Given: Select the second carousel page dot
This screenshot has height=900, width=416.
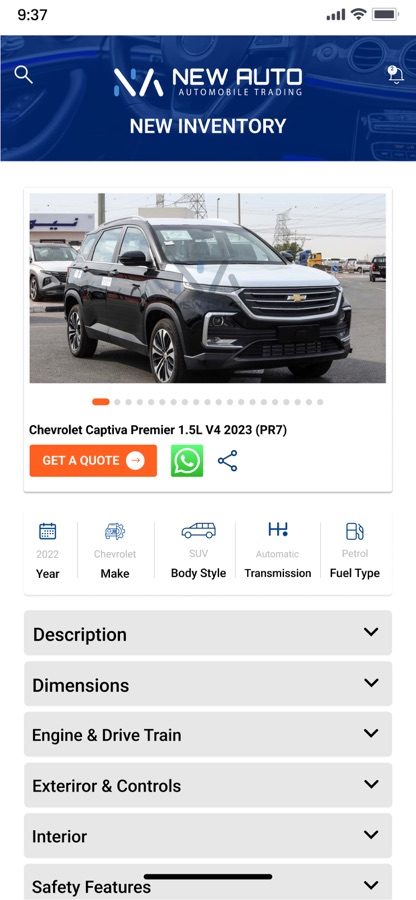Looking at the screenshot, I should click(118, 402).
